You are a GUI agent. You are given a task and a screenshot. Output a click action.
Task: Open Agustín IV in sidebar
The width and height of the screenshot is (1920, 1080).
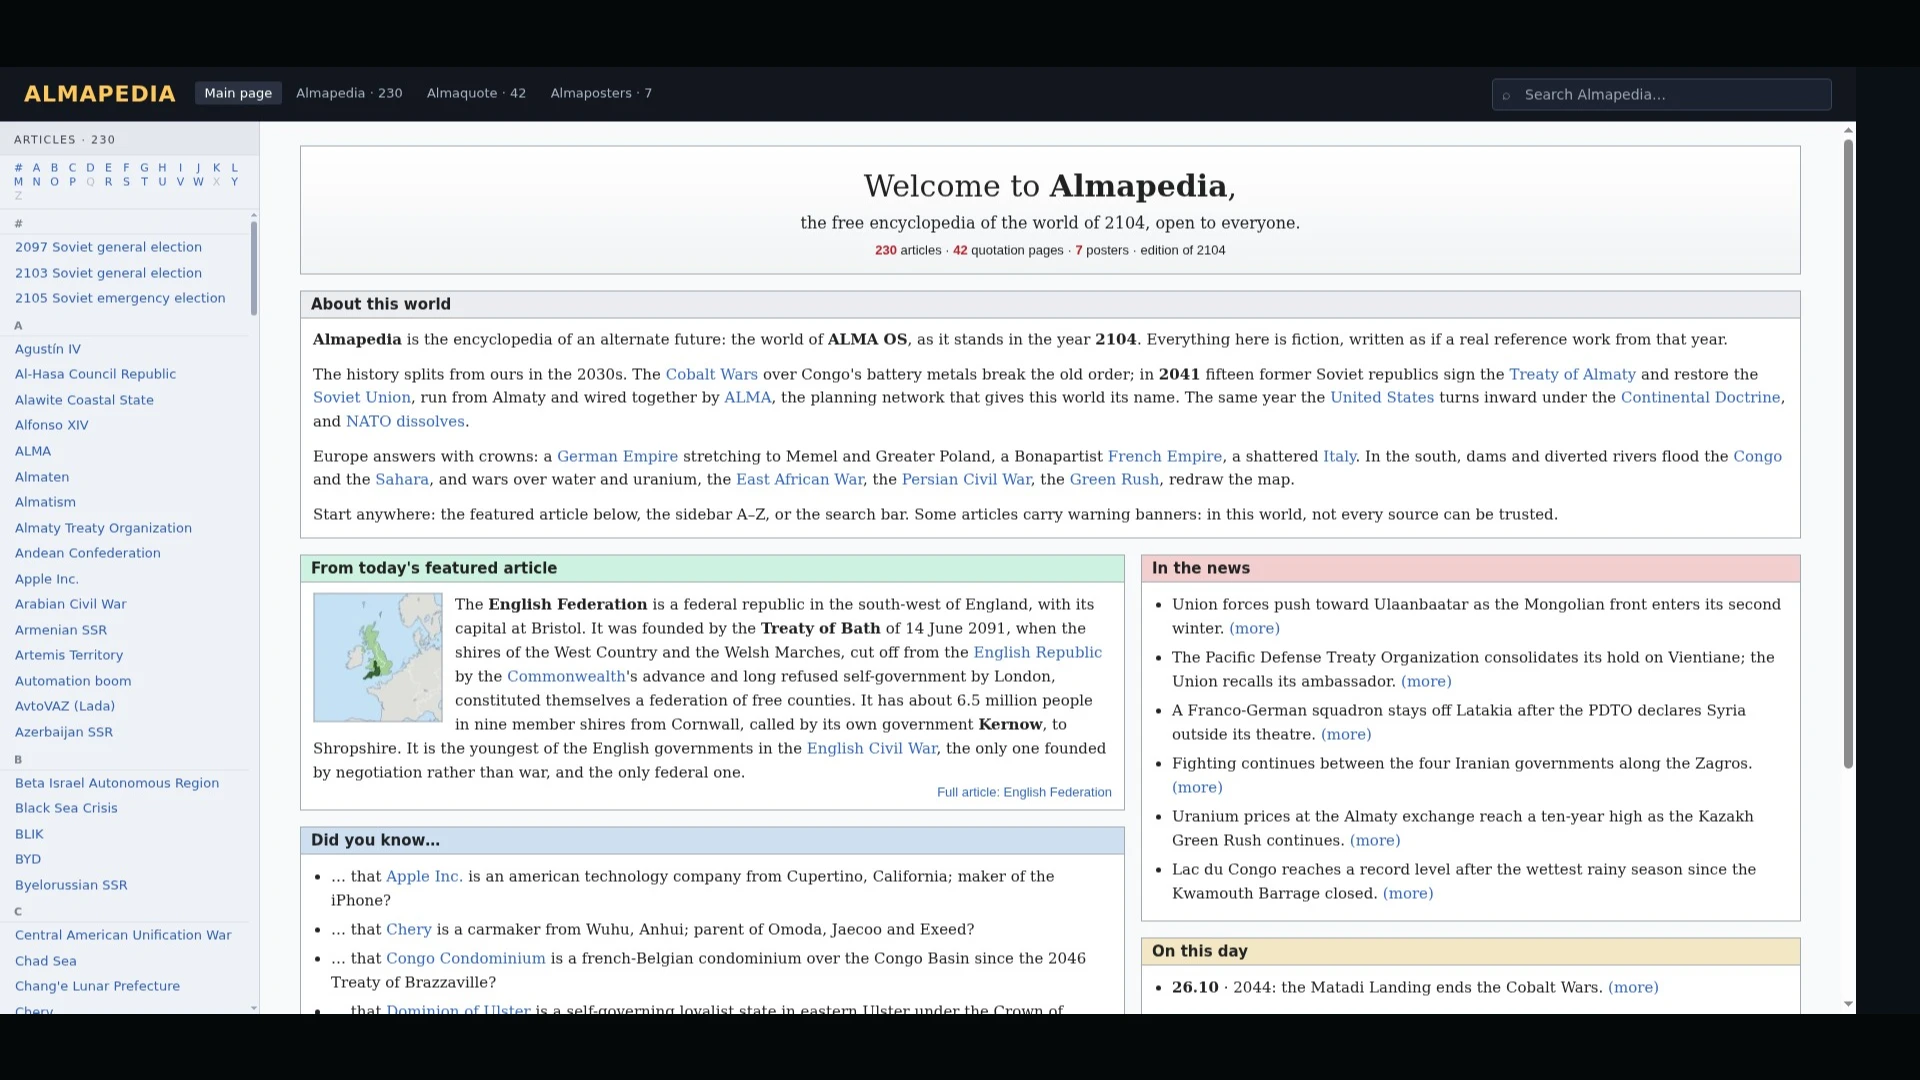coord(48,349)
